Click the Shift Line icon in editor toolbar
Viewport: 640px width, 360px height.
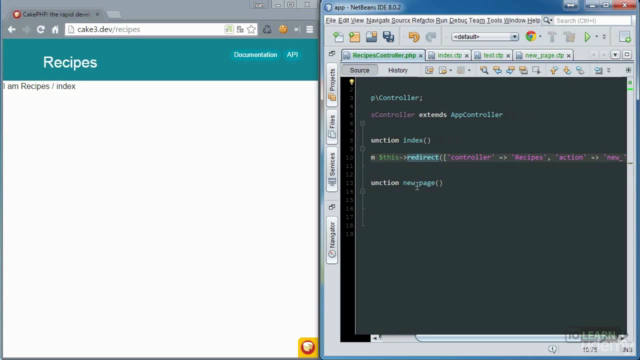[598, 70]
